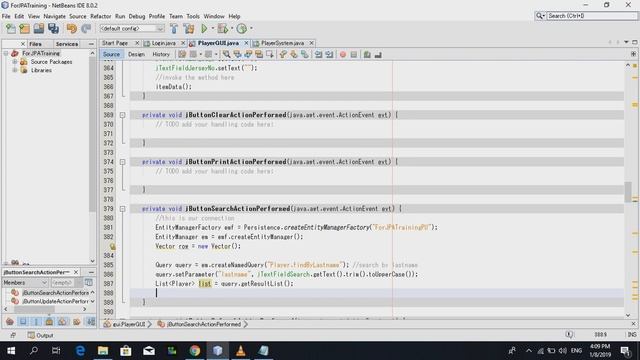Switch to the History view
Screen dimensions: 640x360
pos(161,54)
